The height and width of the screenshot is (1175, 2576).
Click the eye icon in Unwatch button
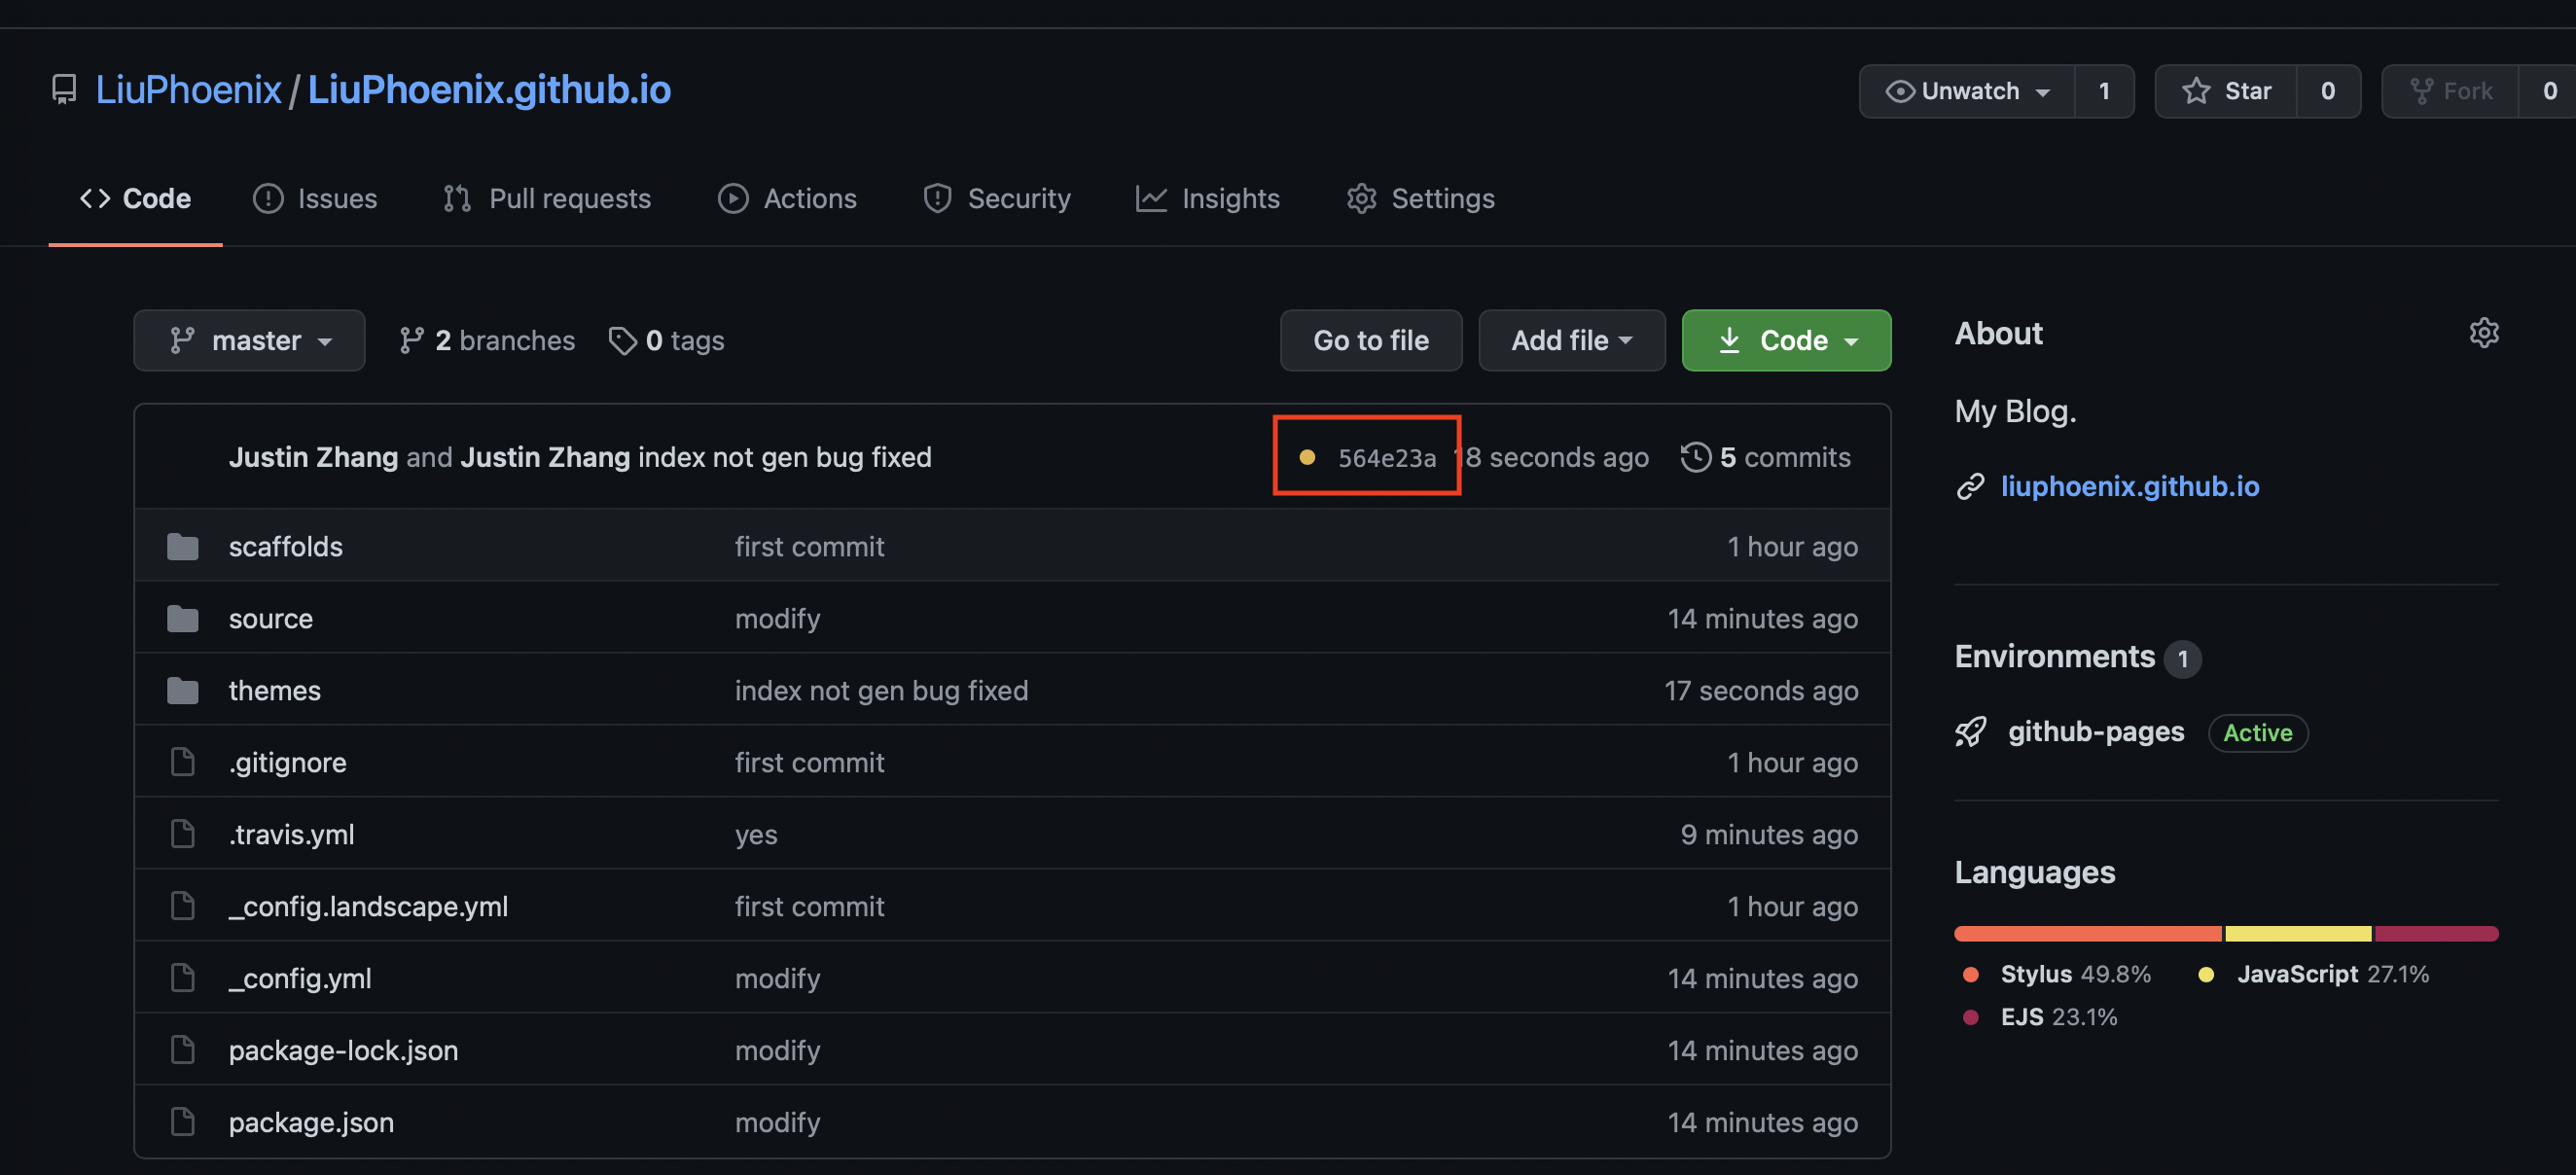(x=1899, y=91)
